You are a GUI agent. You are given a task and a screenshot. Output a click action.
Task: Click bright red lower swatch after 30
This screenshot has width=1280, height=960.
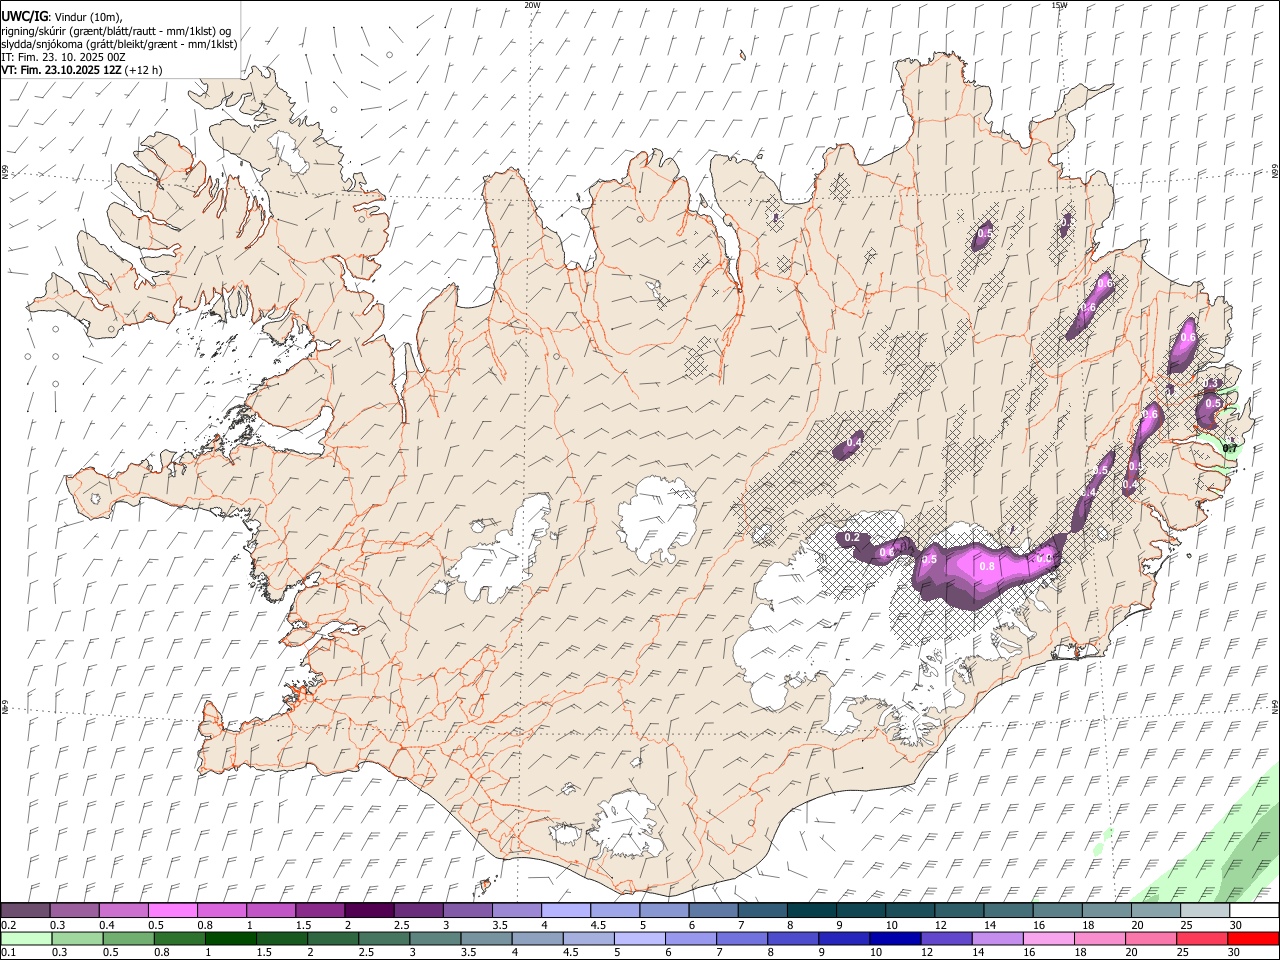(x=1252, y=938)
